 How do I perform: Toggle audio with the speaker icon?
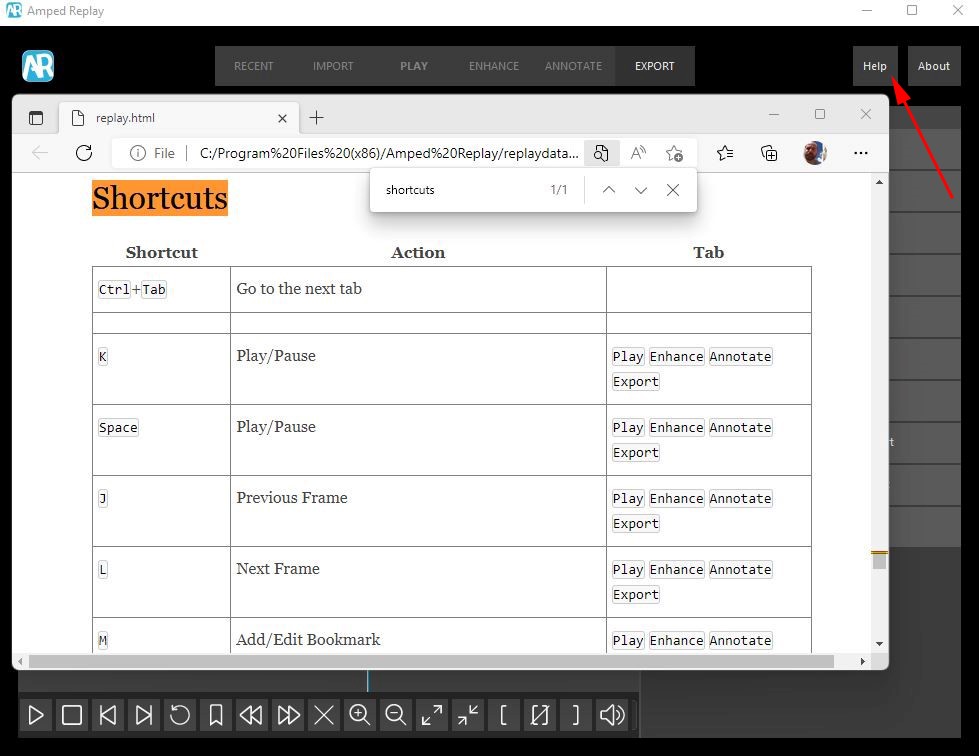pyautogui.click(x=611, y=715)
